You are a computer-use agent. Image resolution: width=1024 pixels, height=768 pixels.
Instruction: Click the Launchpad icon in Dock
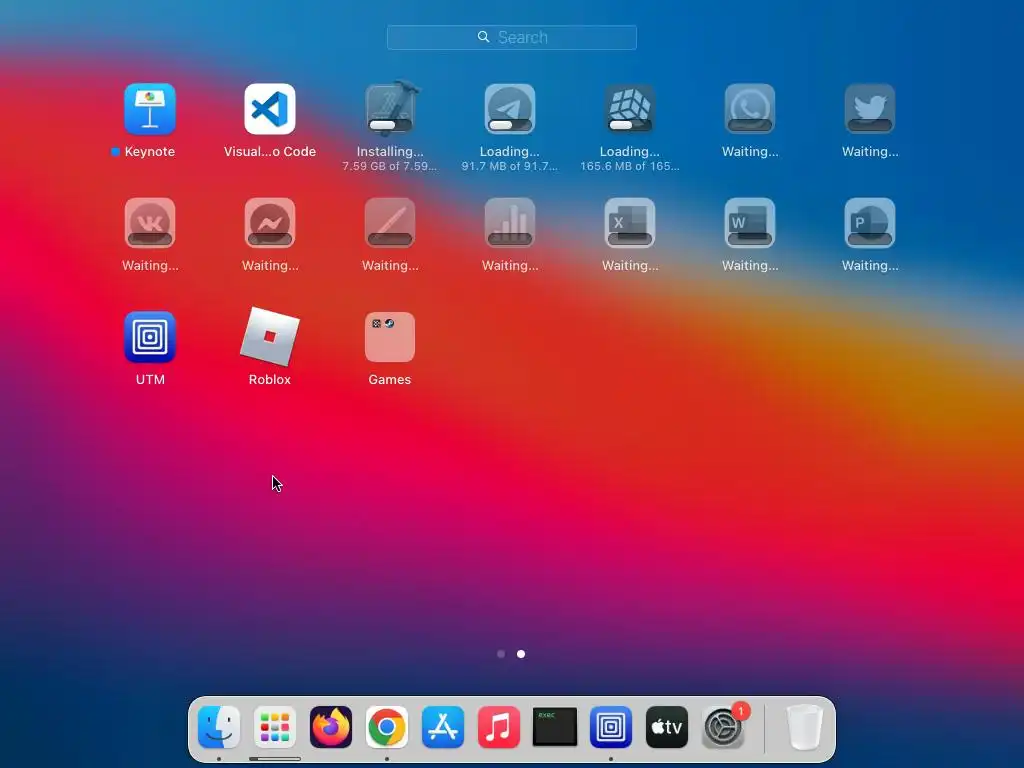275,727
